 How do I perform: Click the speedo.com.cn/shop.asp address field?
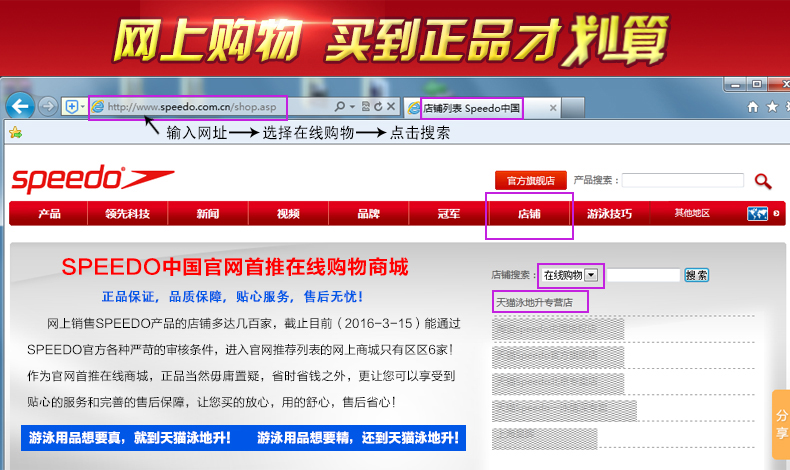[192, 107]
